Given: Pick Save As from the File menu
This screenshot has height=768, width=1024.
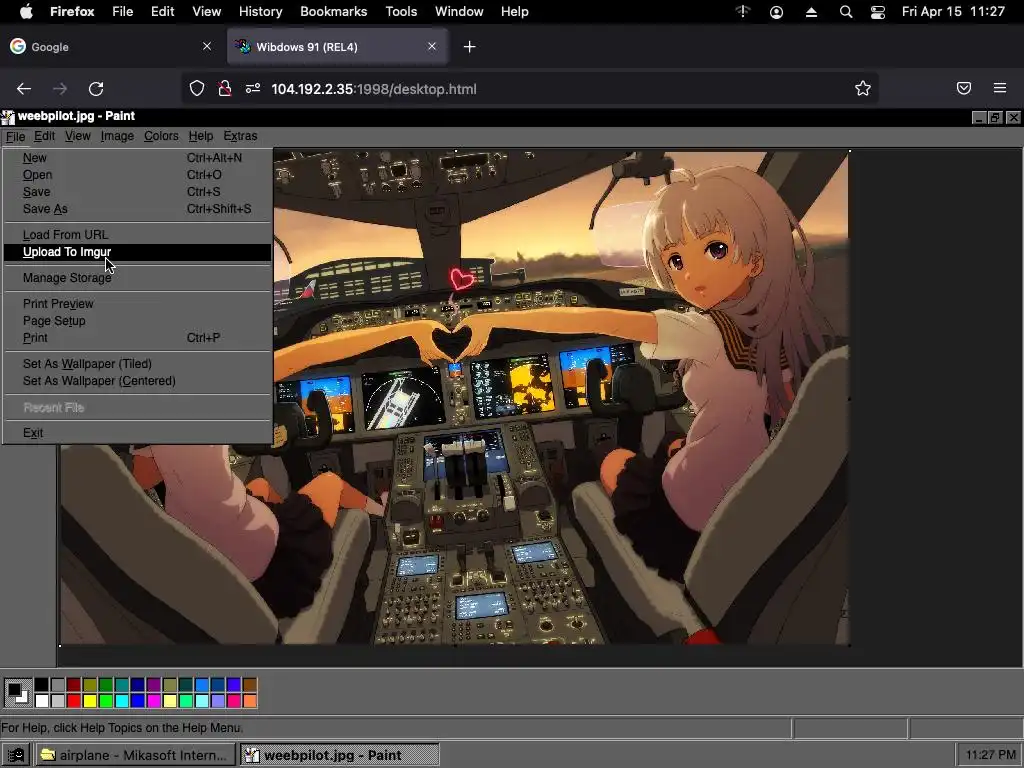Looking at the screenshot, I should coord(137,209).
